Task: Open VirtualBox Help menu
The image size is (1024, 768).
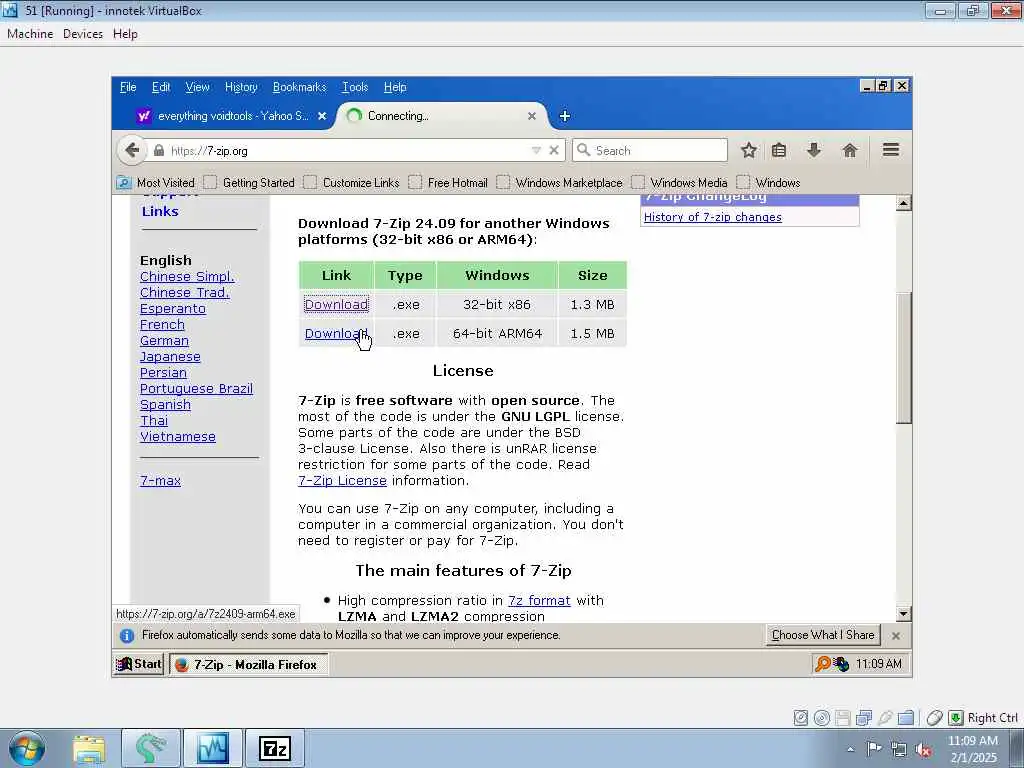Action: tap(125, 34)
